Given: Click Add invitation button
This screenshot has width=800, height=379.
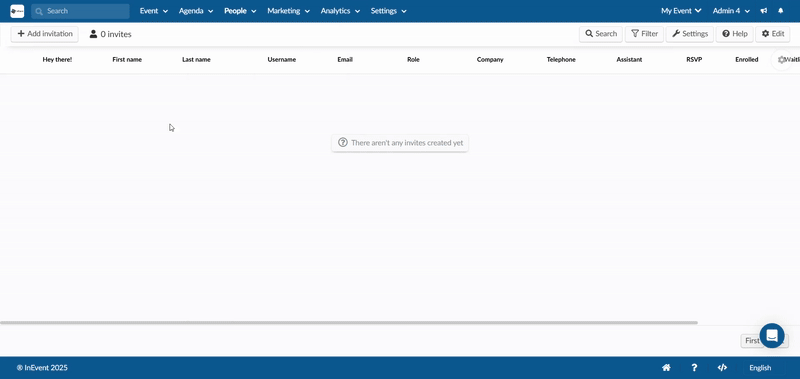Looking at the screenshot, I should point(45,34).
